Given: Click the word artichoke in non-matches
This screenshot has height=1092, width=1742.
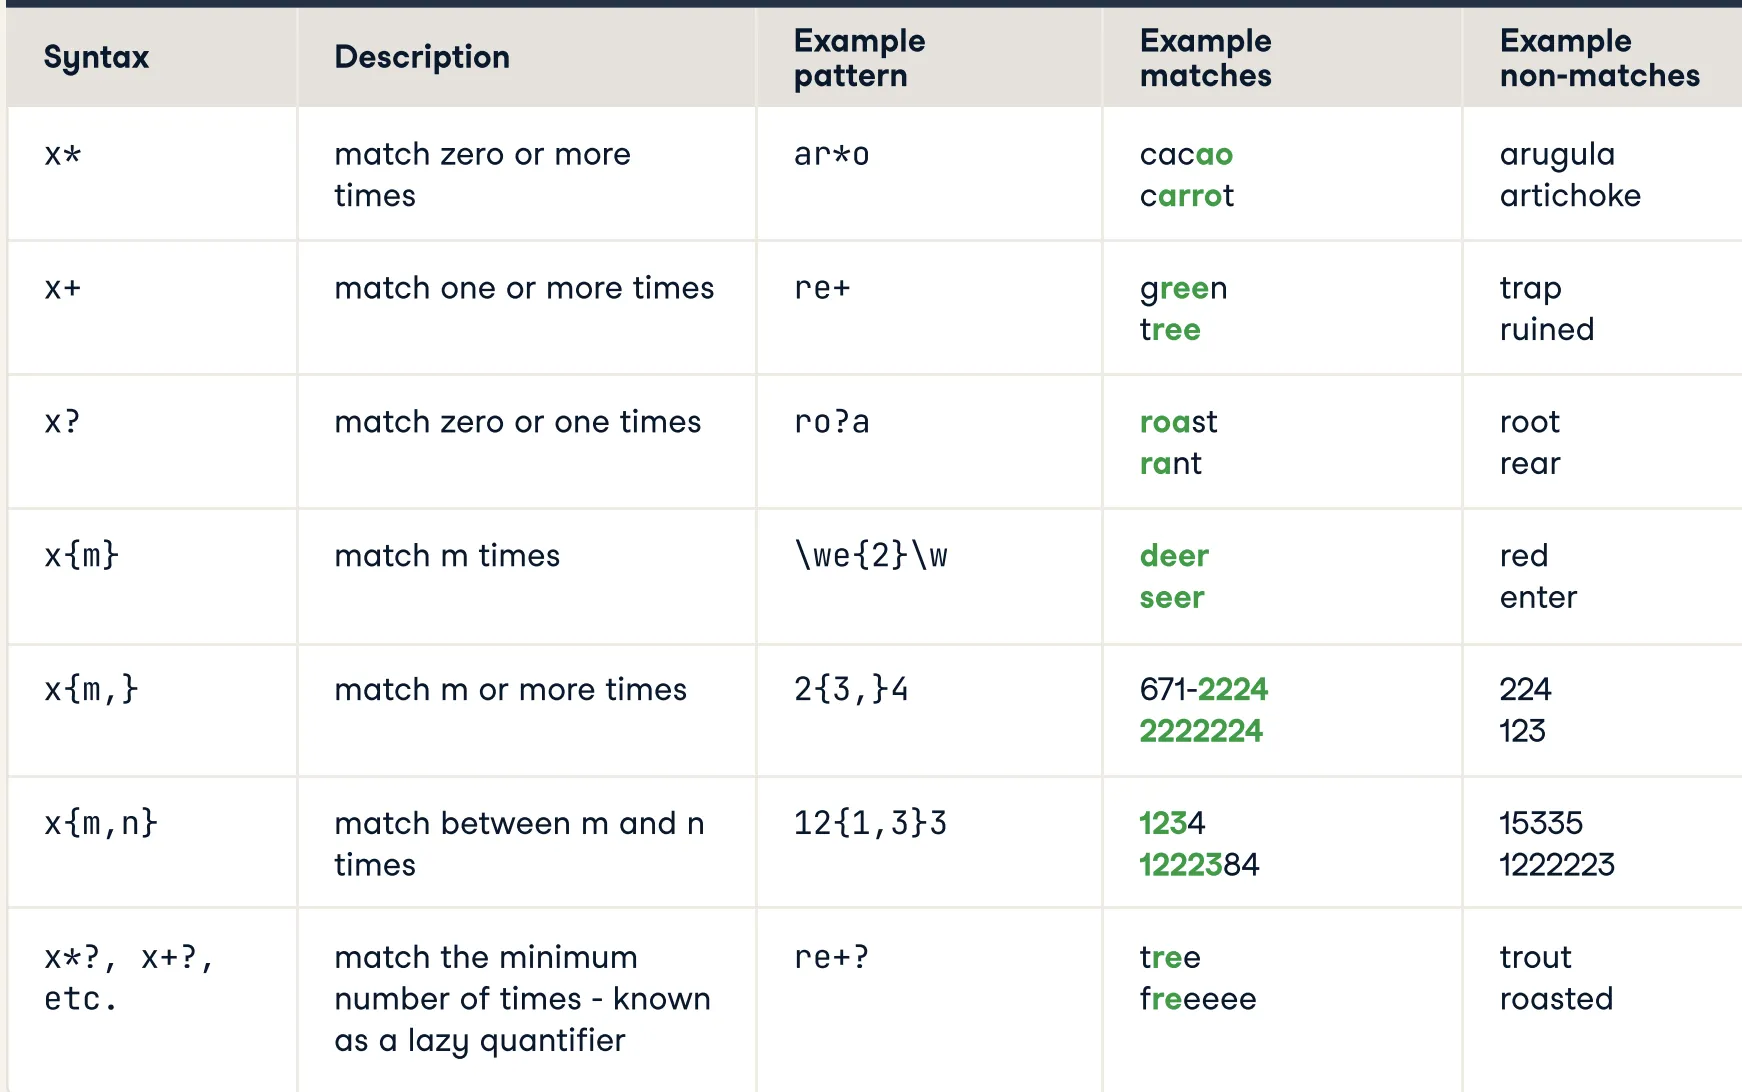Looking at the screenshot, I should [1570, 196].
